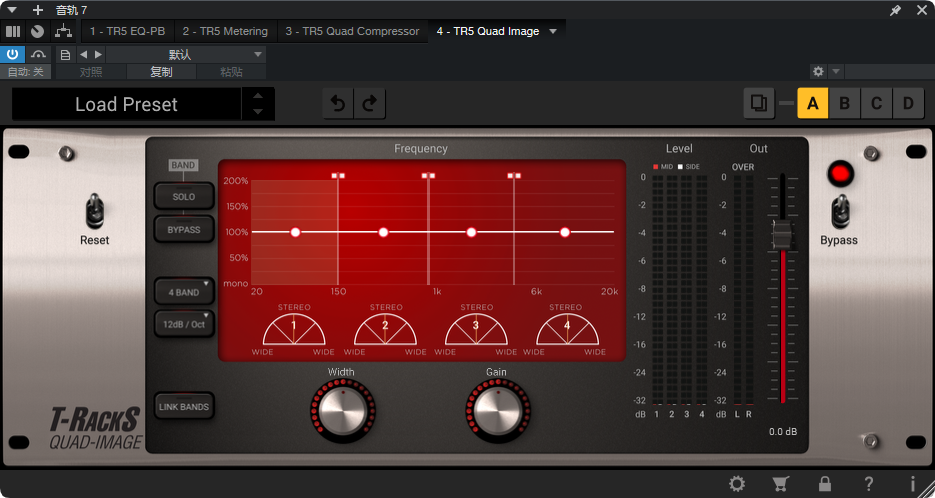Select snapshot C

pyautogui.click(x=876, y=104)
